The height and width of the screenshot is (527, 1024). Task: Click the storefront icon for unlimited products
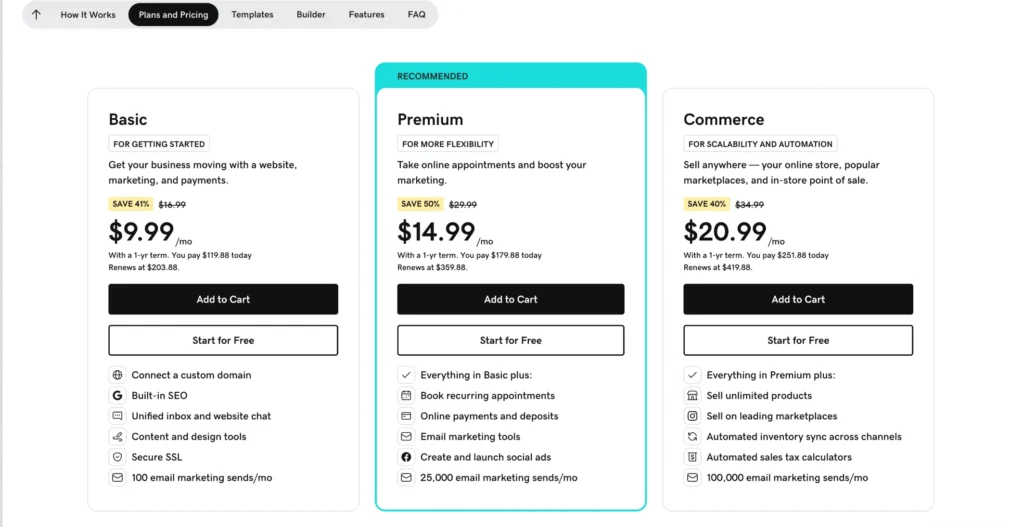pos(692,396)
